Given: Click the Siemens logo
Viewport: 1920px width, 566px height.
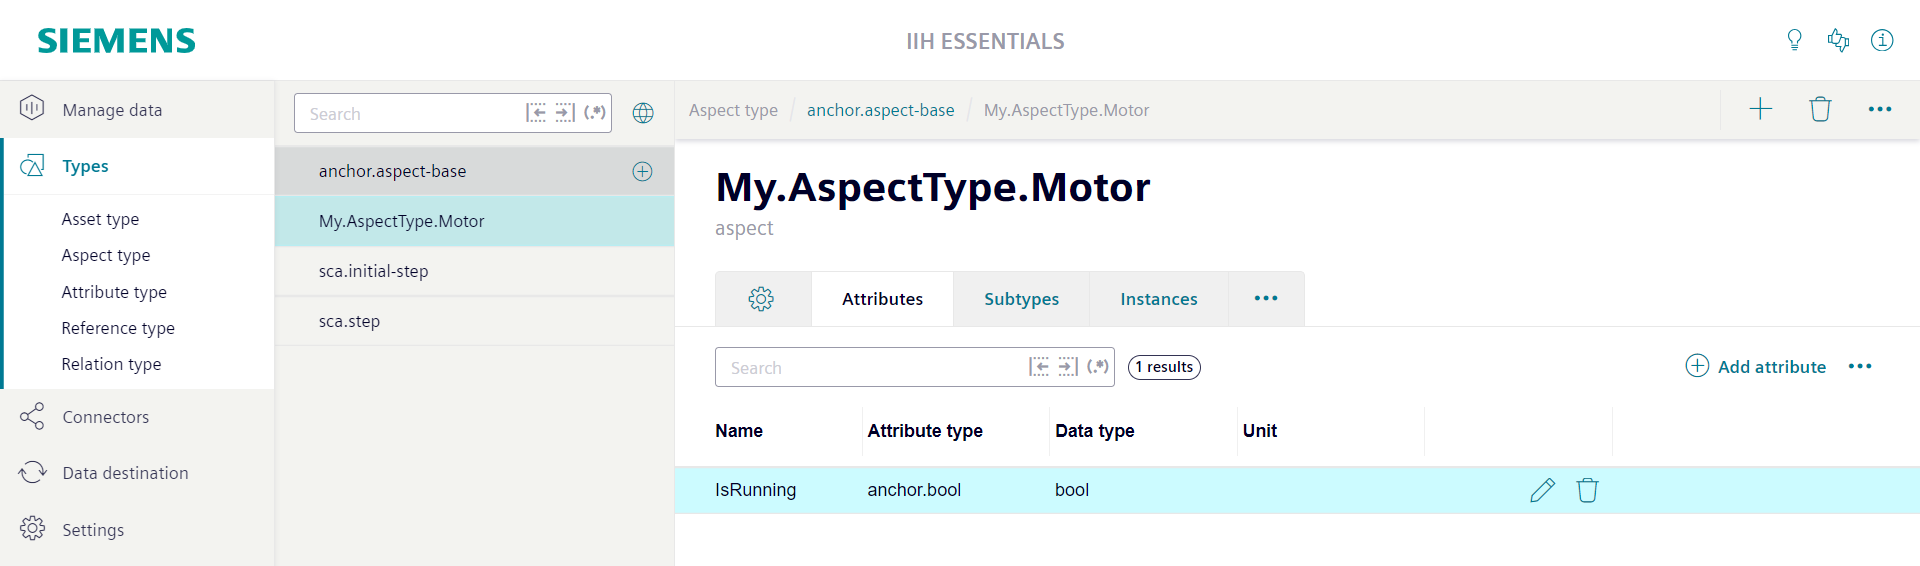Looking at the screenshot, I should (x=116, y=41).
